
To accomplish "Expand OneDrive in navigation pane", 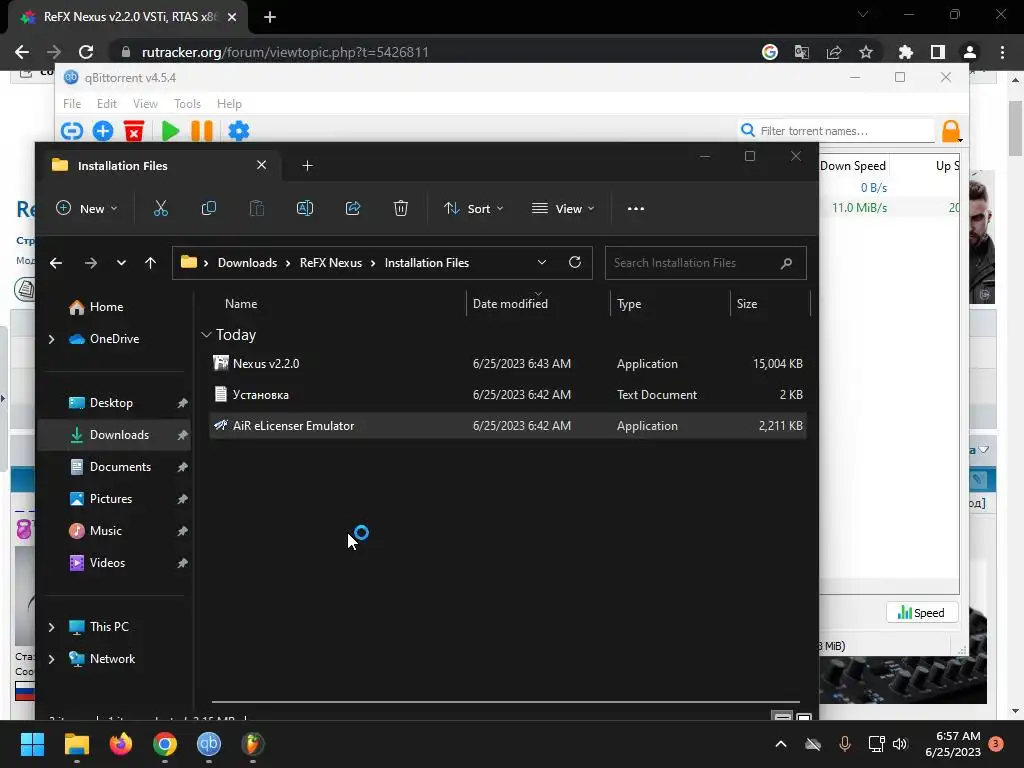I will [52, 339].
